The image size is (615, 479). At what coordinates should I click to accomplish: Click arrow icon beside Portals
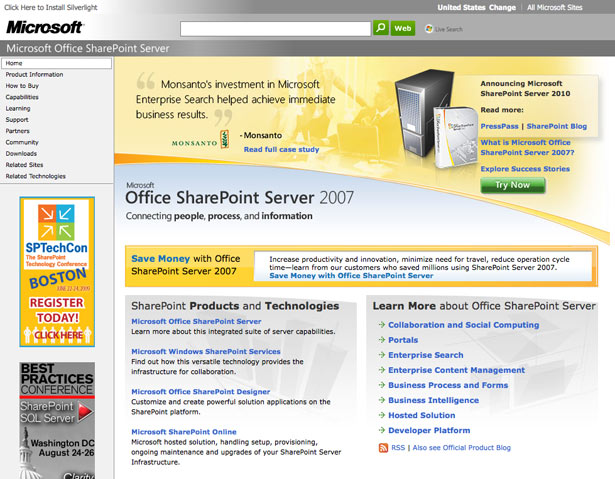point(382,340)
